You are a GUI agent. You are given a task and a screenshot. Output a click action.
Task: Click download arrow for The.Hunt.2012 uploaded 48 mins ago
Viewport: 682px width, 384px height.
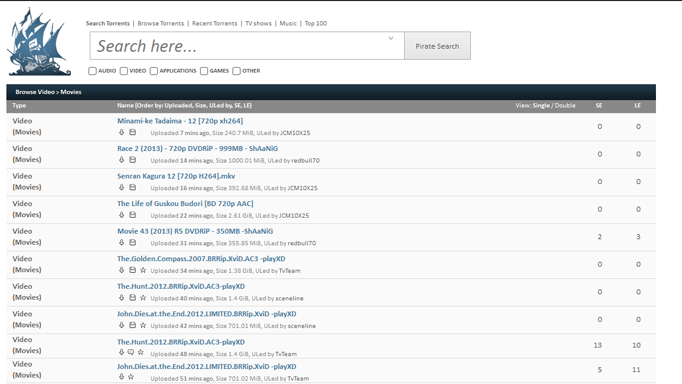(x=121, y=352)
